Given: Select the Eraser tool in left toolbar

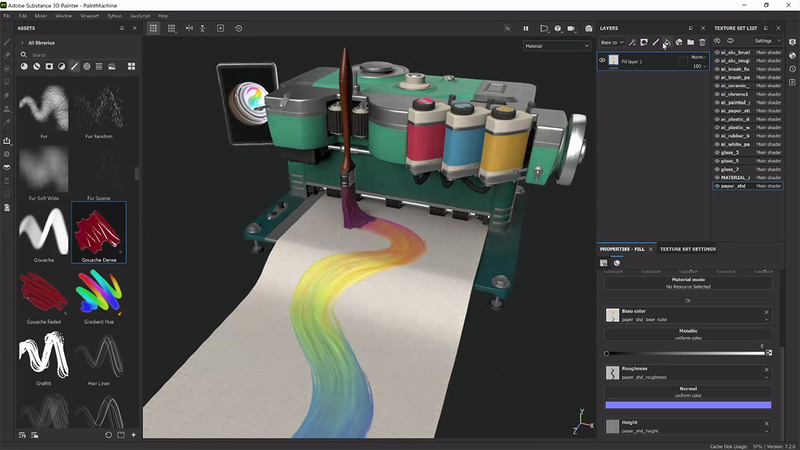Looking at the screenshot, I should pos(7,55).
